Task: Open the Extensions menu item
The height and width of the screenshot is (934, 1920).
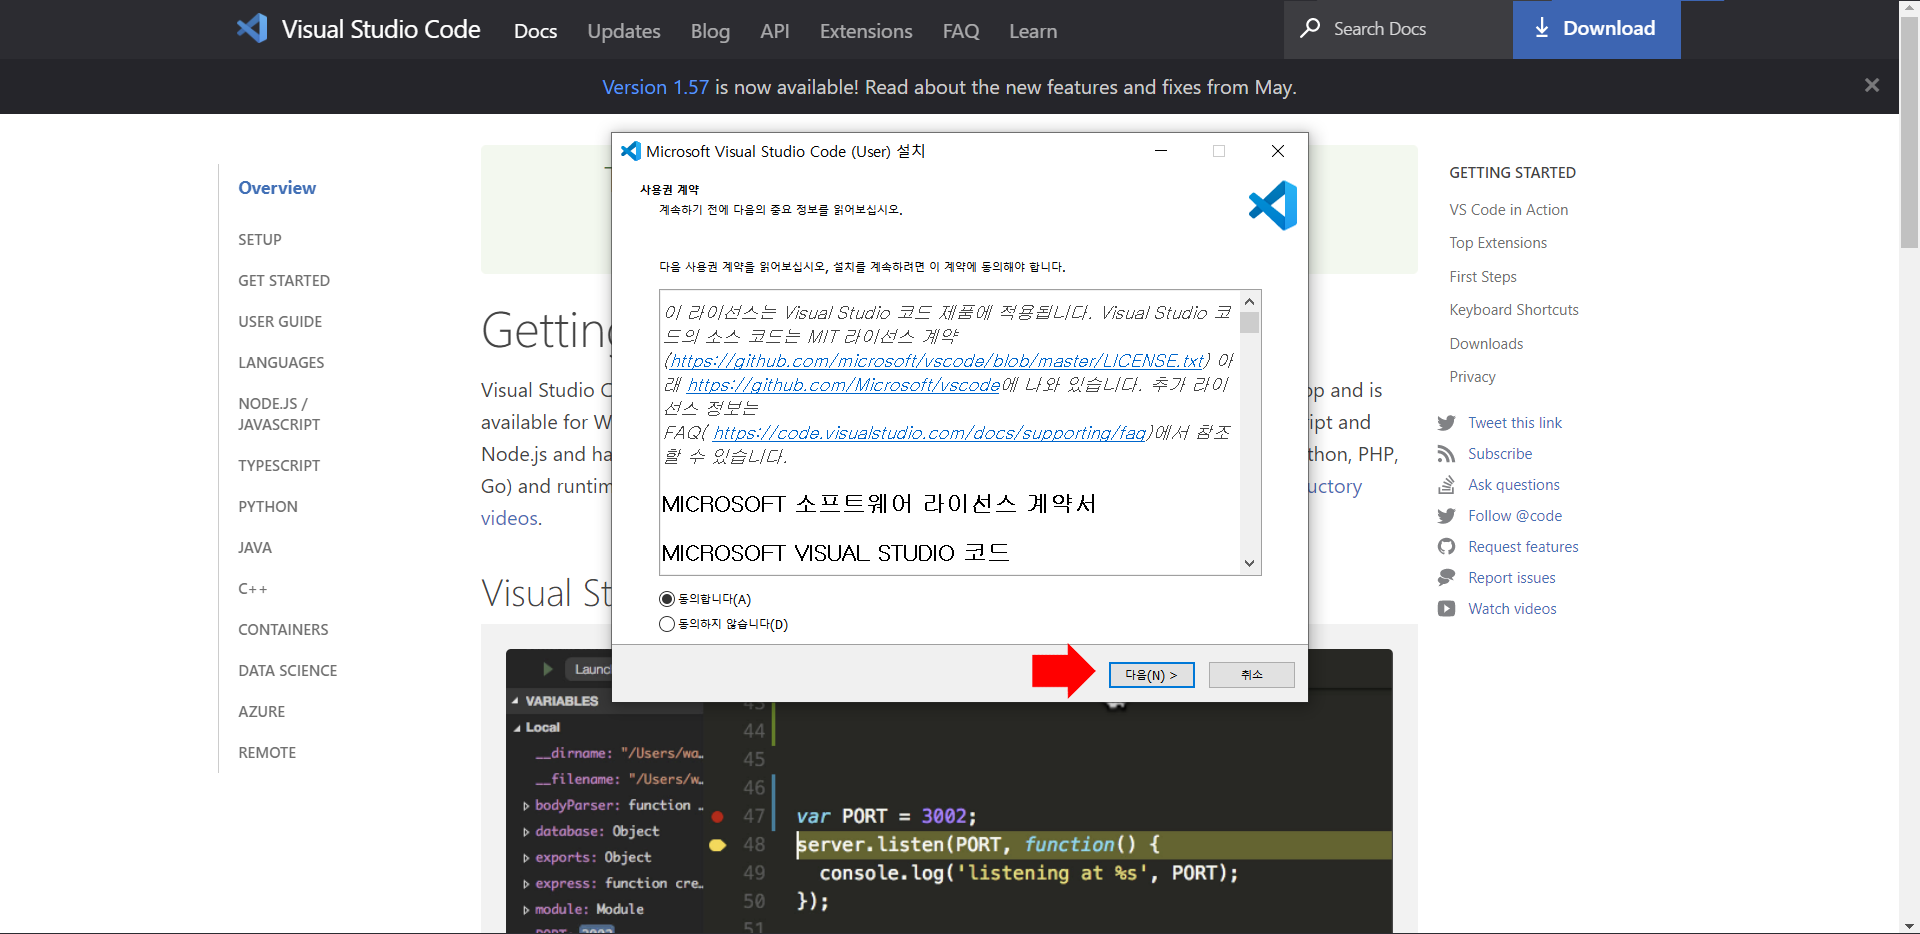Action: 866,31
